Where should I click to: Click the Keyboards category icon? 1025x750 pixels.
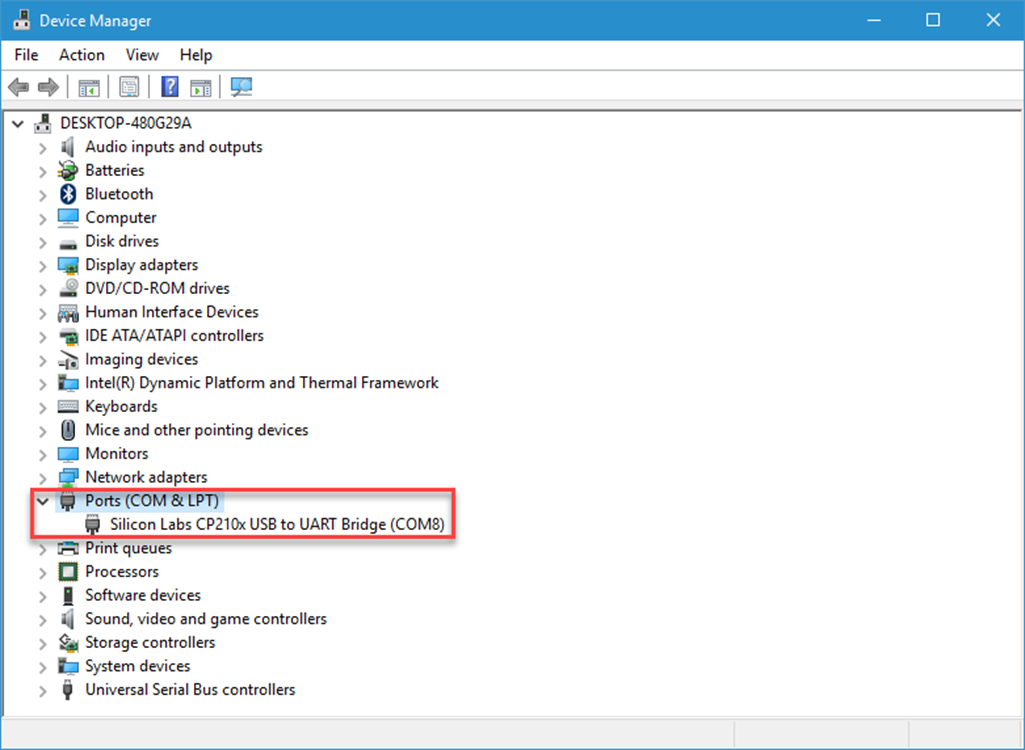tap(68, 407)
